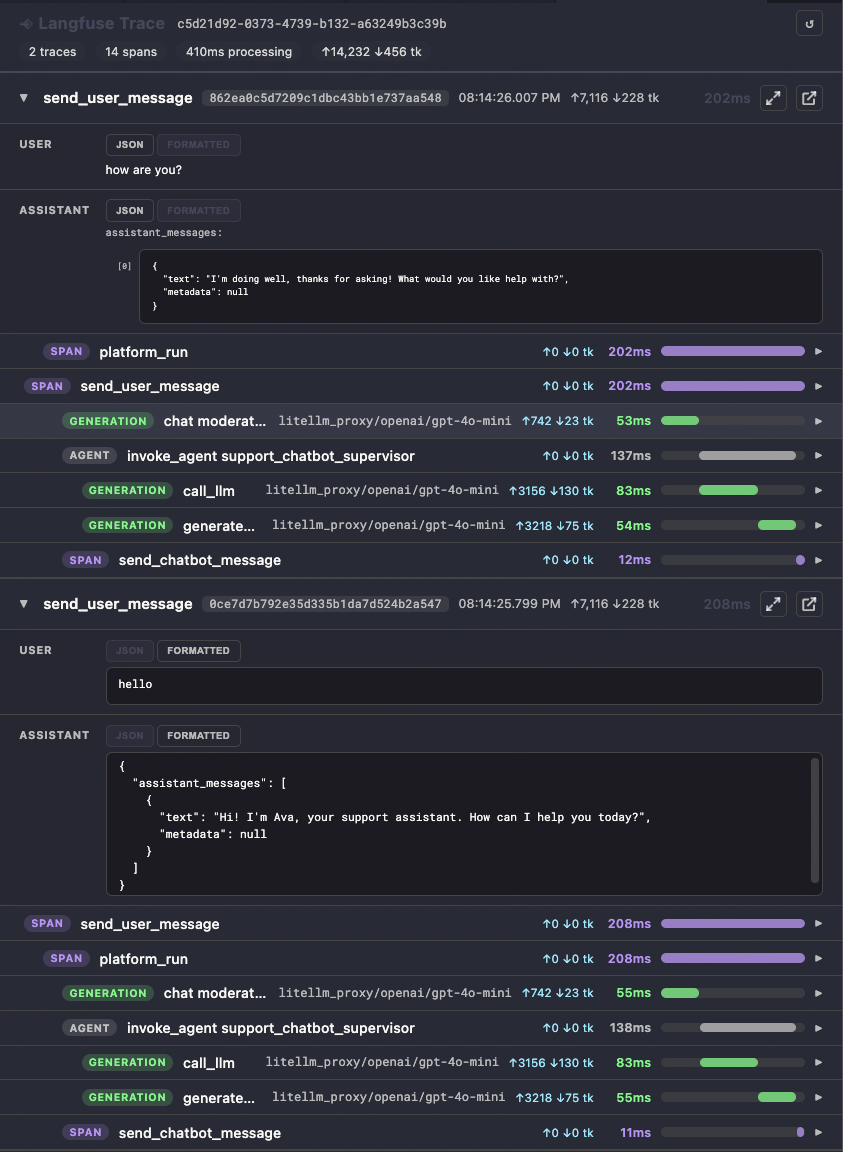This screenshot has width=843, height=1152.
Task: Copy trace ID 0ce7d7b792e35d335b1da7d524b2a547
Action: point(325,604)
